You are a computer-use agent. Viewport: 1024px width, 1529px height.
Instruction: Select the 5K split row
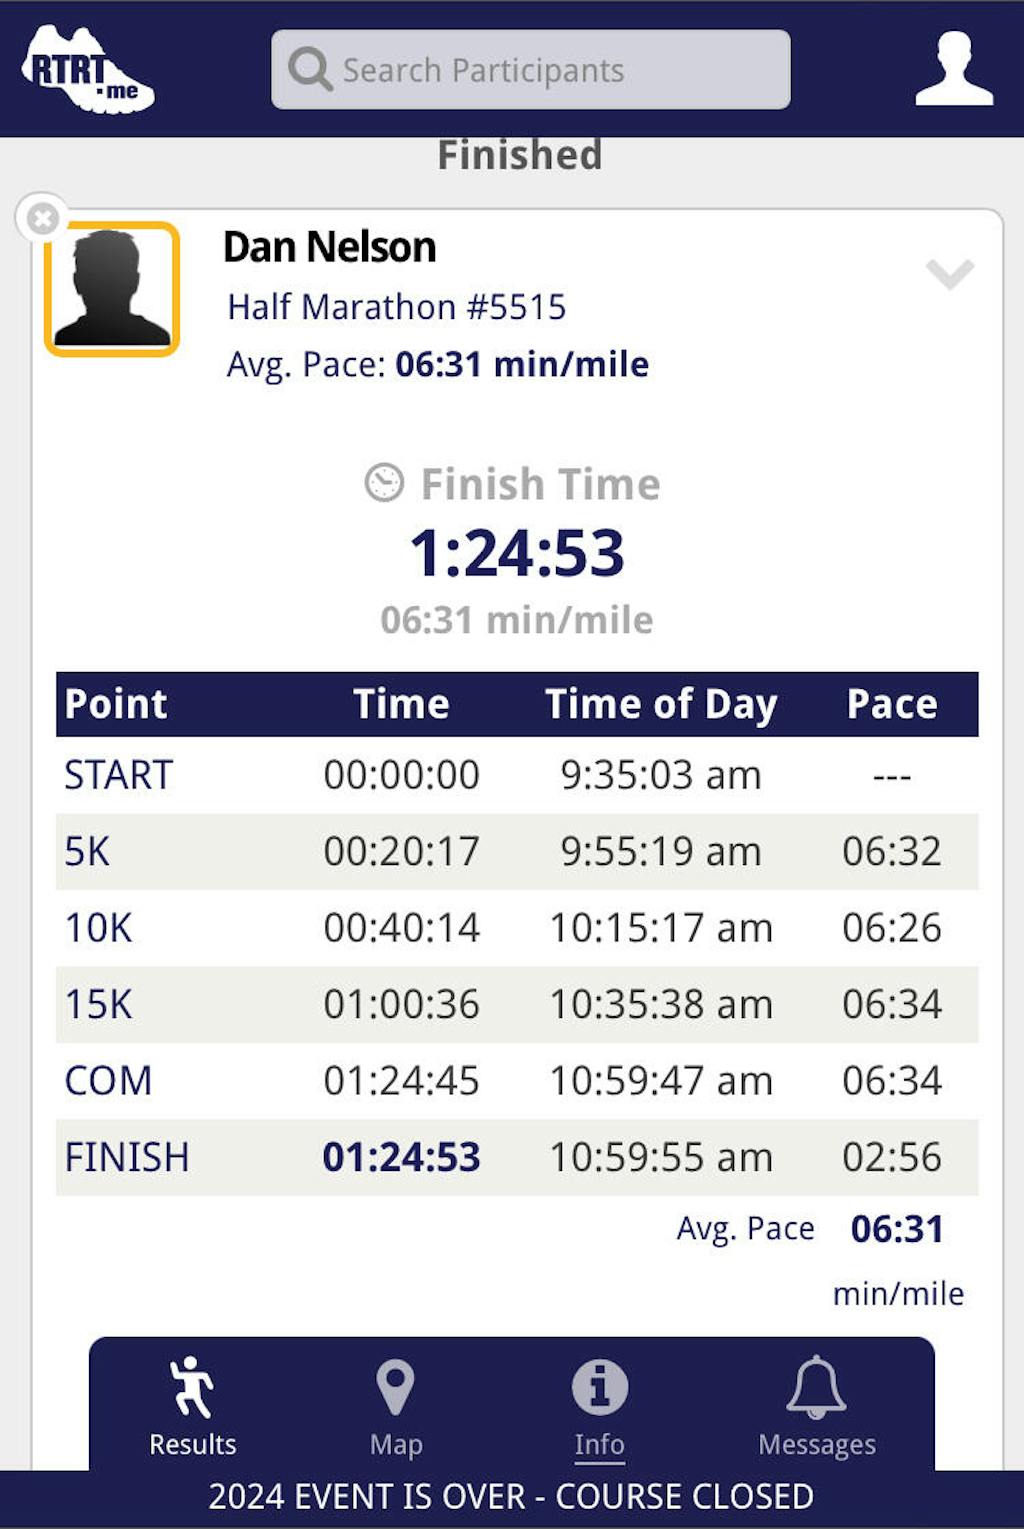point(516,852)
